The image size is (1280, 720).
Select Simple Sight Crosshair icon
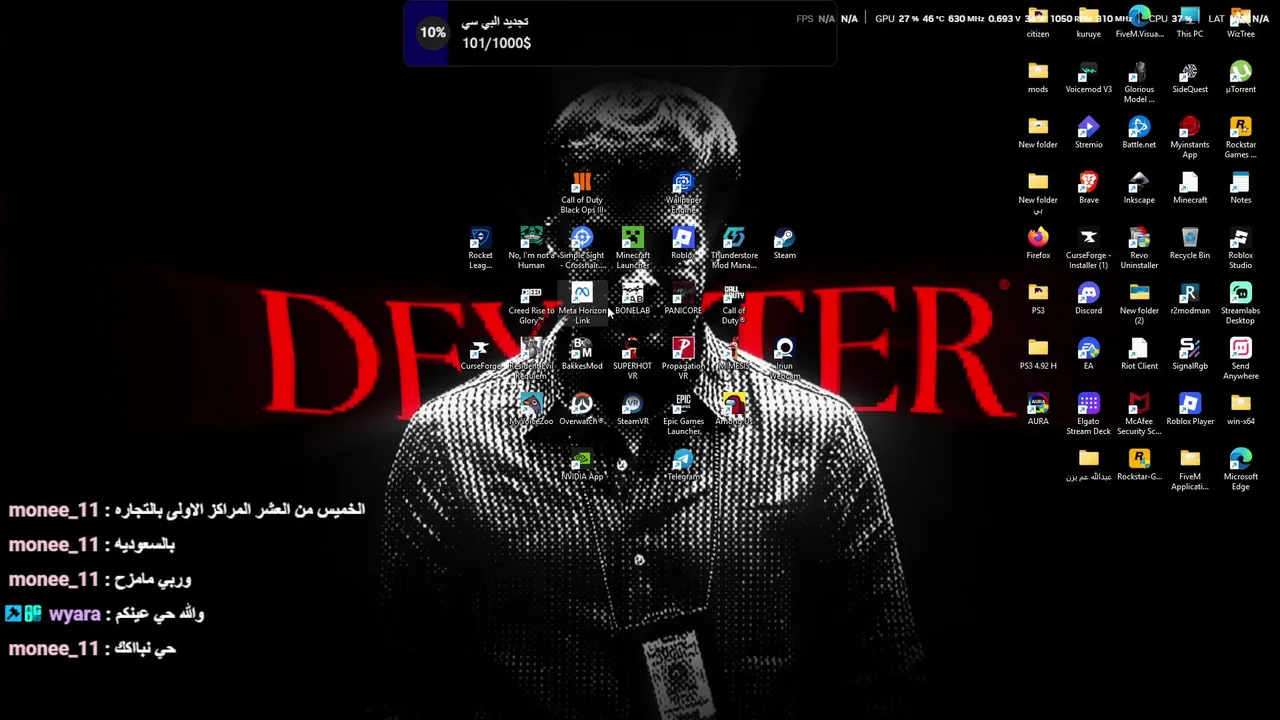pos(582,248)
